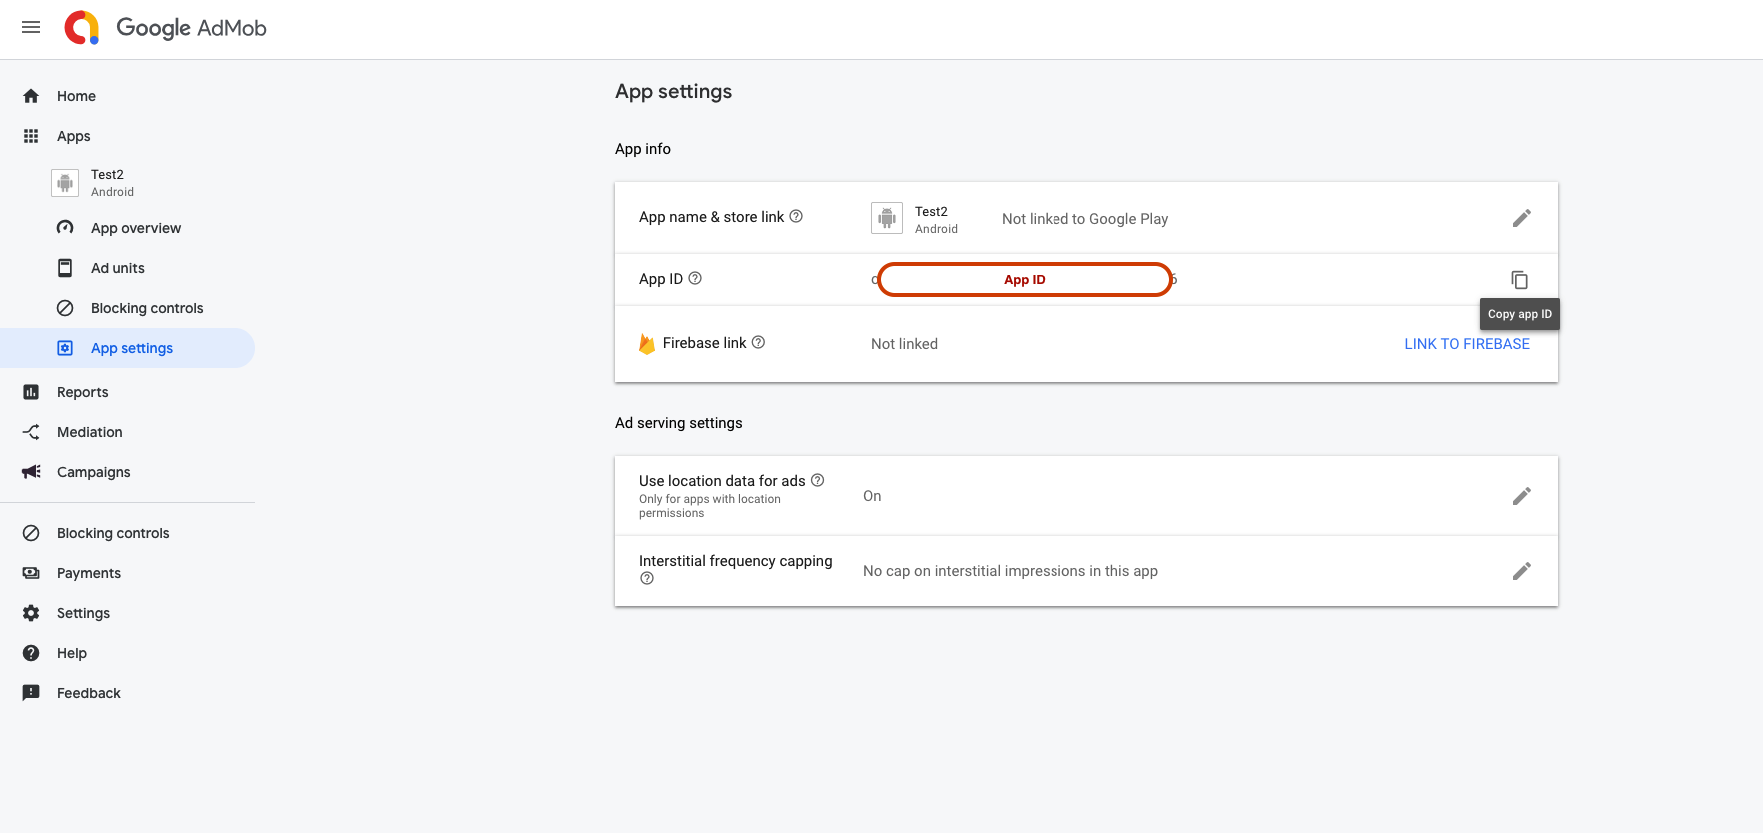
Task: Navigate to Ad units
Action: (118, 268)
